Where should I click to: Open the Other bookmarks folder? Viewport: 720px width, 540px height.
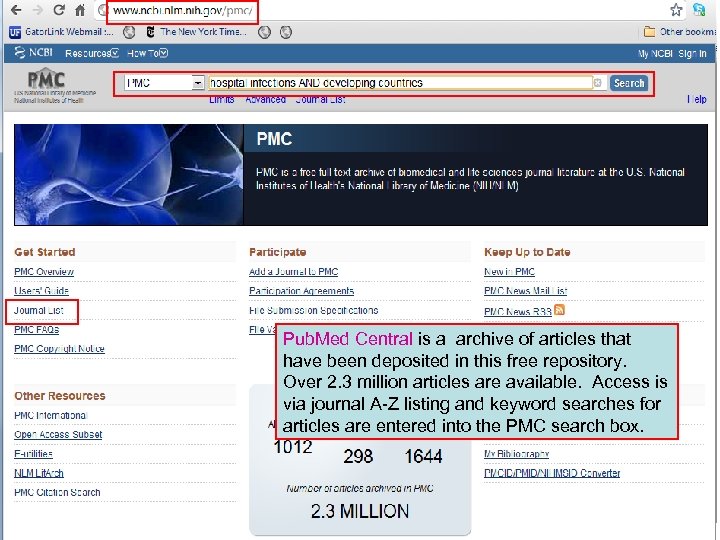tap(680, 32)
